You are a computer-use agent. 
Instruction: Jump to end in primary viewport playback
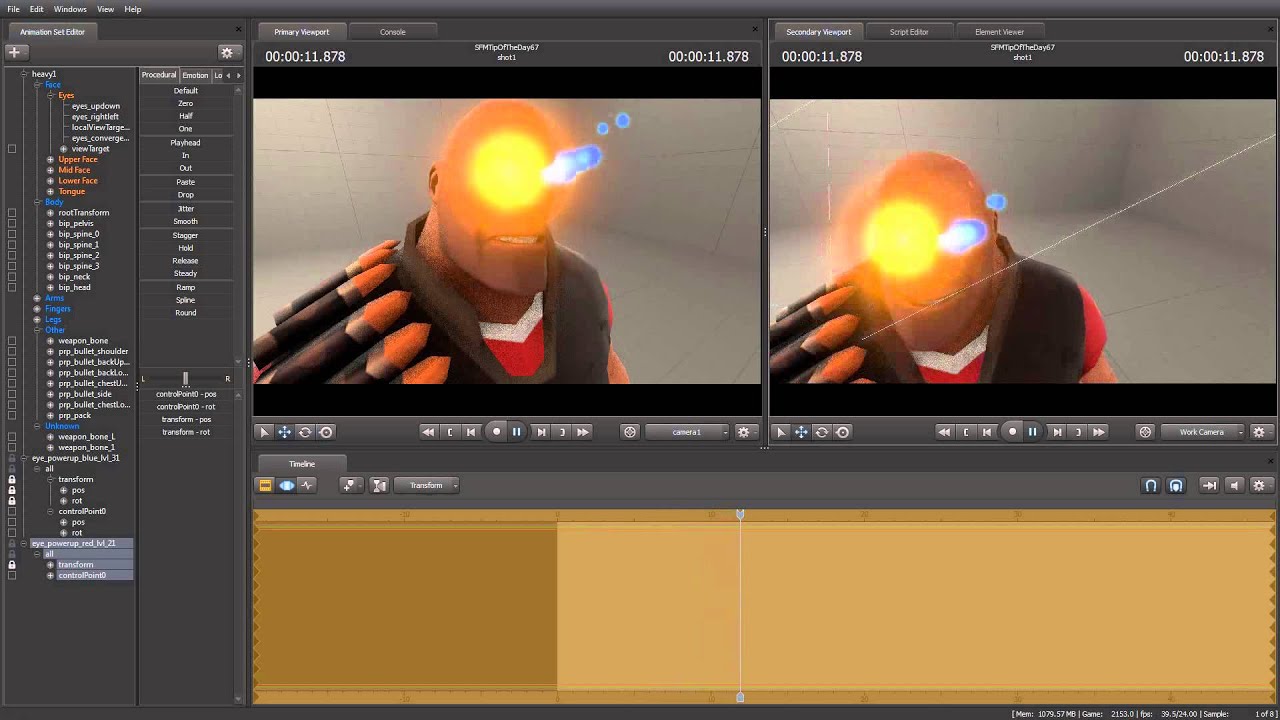click(583, 432)
